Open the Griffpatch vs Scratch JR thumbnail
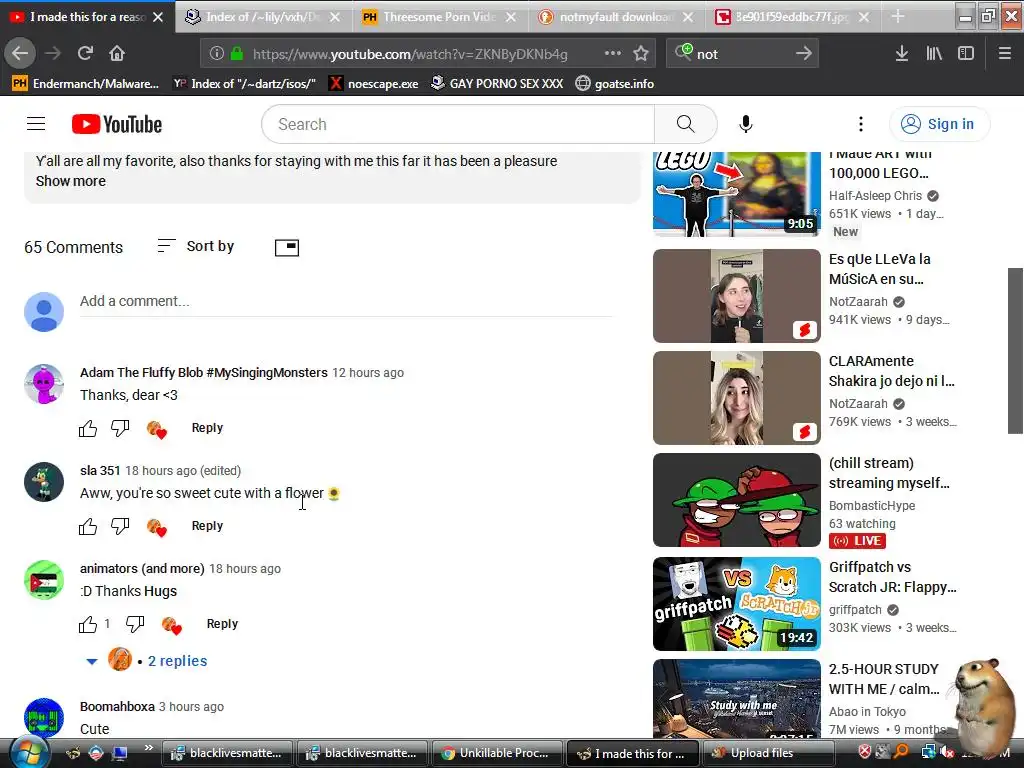The image size is (1024, 768). click(x=737, y=603)
